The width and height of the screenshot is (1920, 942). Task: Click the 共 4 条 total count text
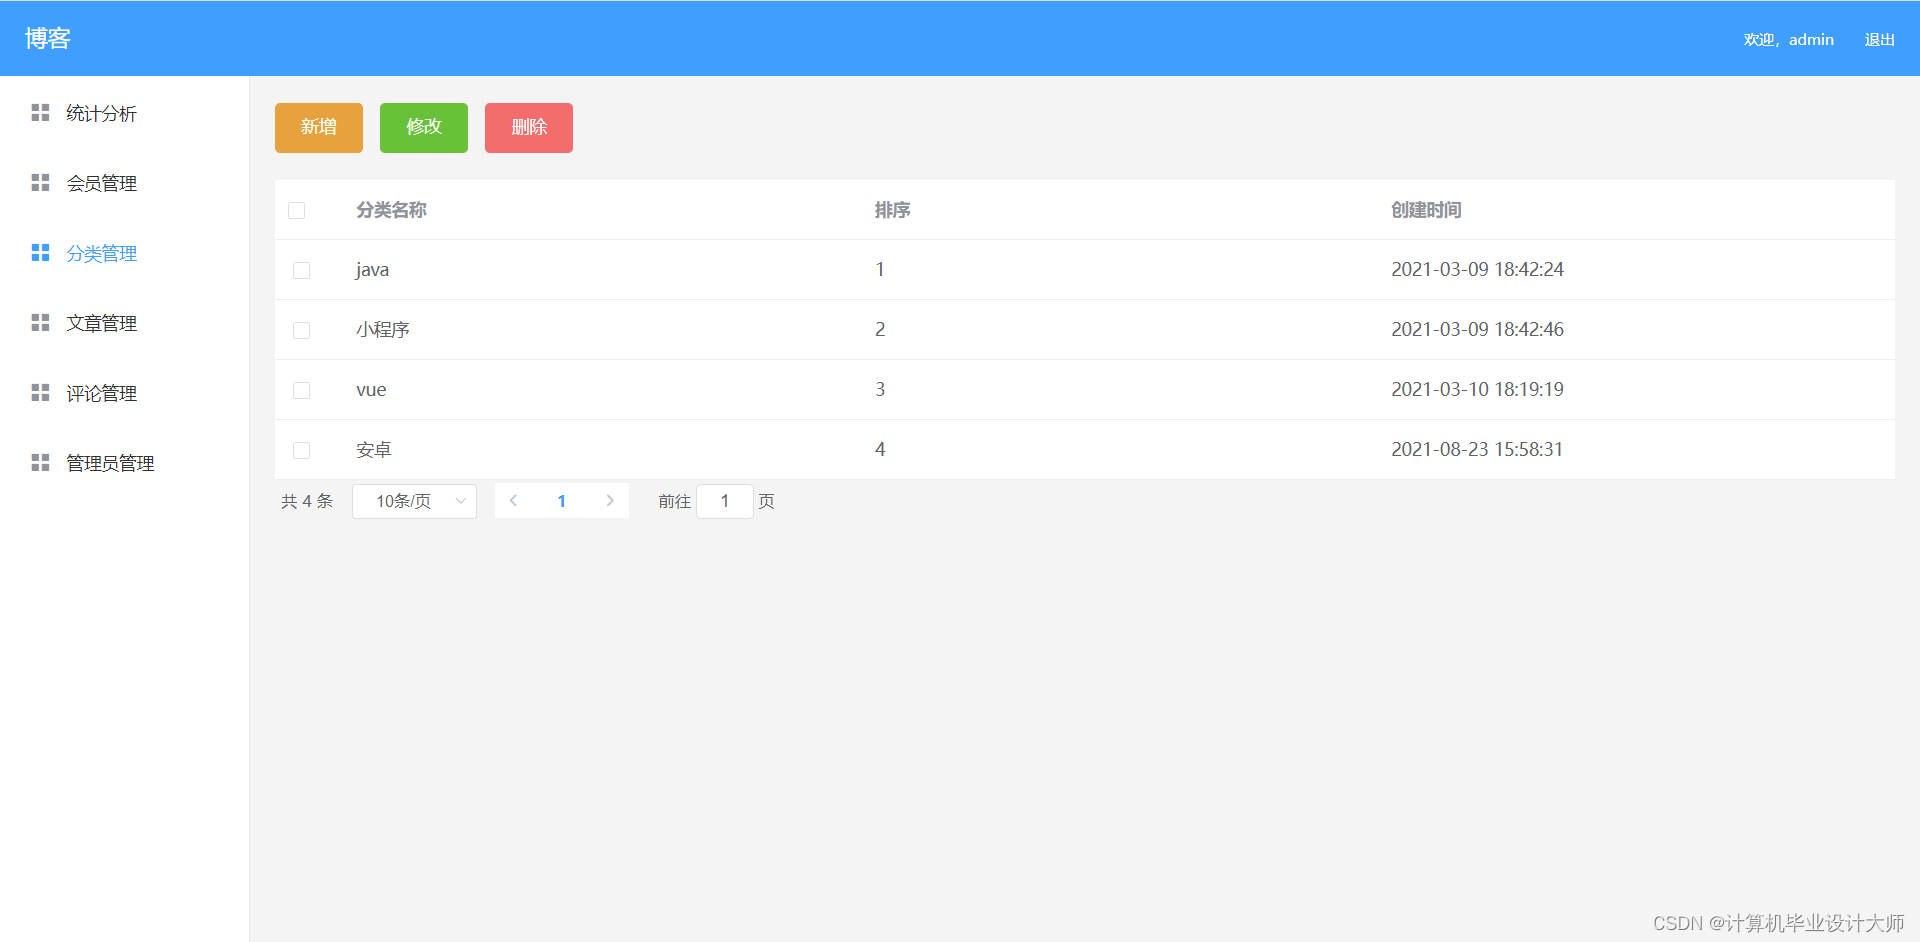pyautogui.click(x=307, y=501)
